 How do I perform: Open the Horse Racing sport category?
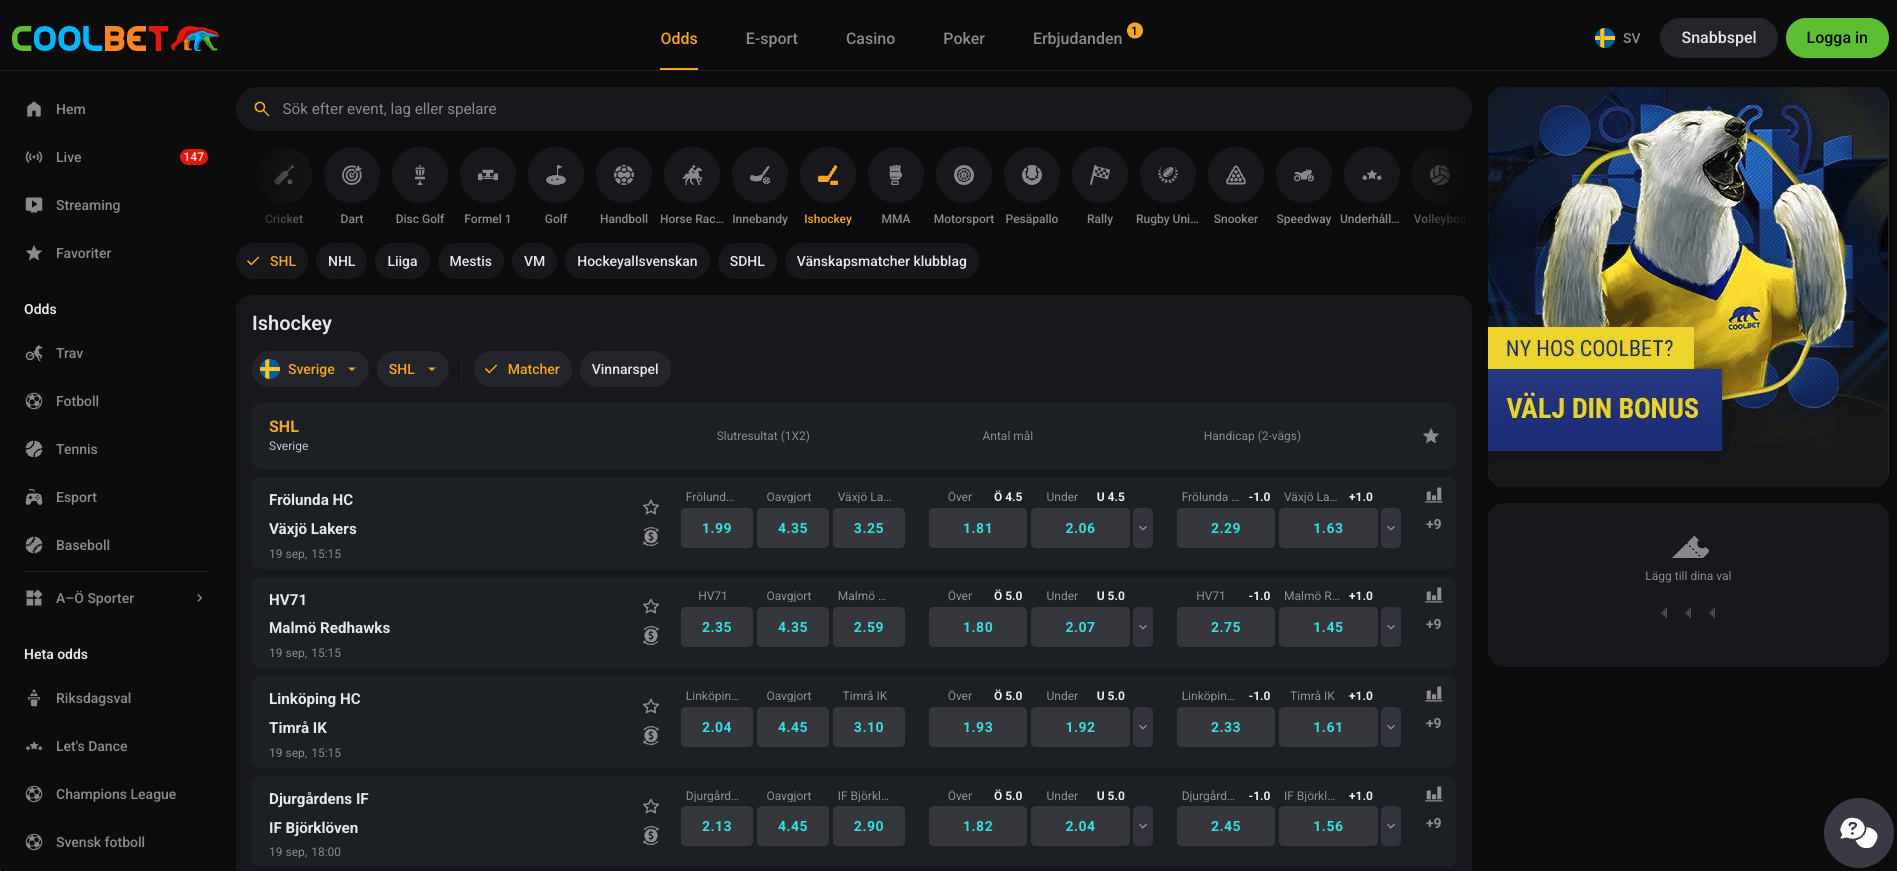click(692, 176)
